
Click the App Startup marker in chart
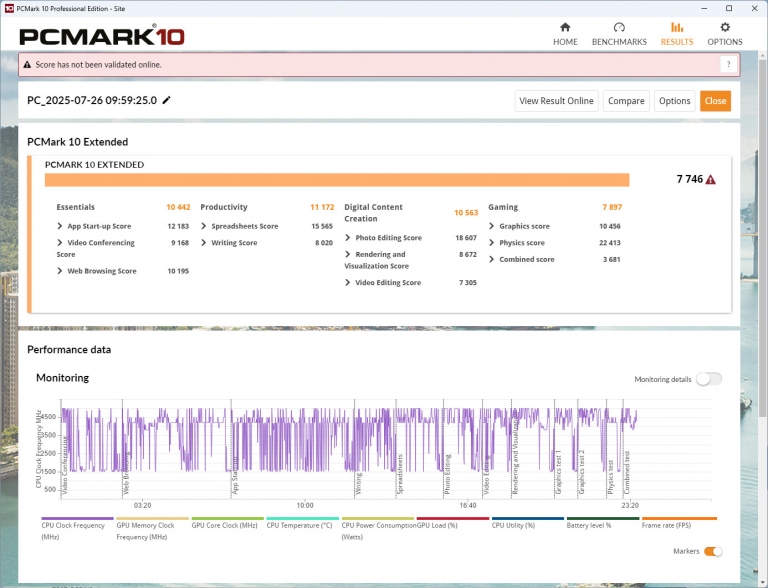point(235,475)
